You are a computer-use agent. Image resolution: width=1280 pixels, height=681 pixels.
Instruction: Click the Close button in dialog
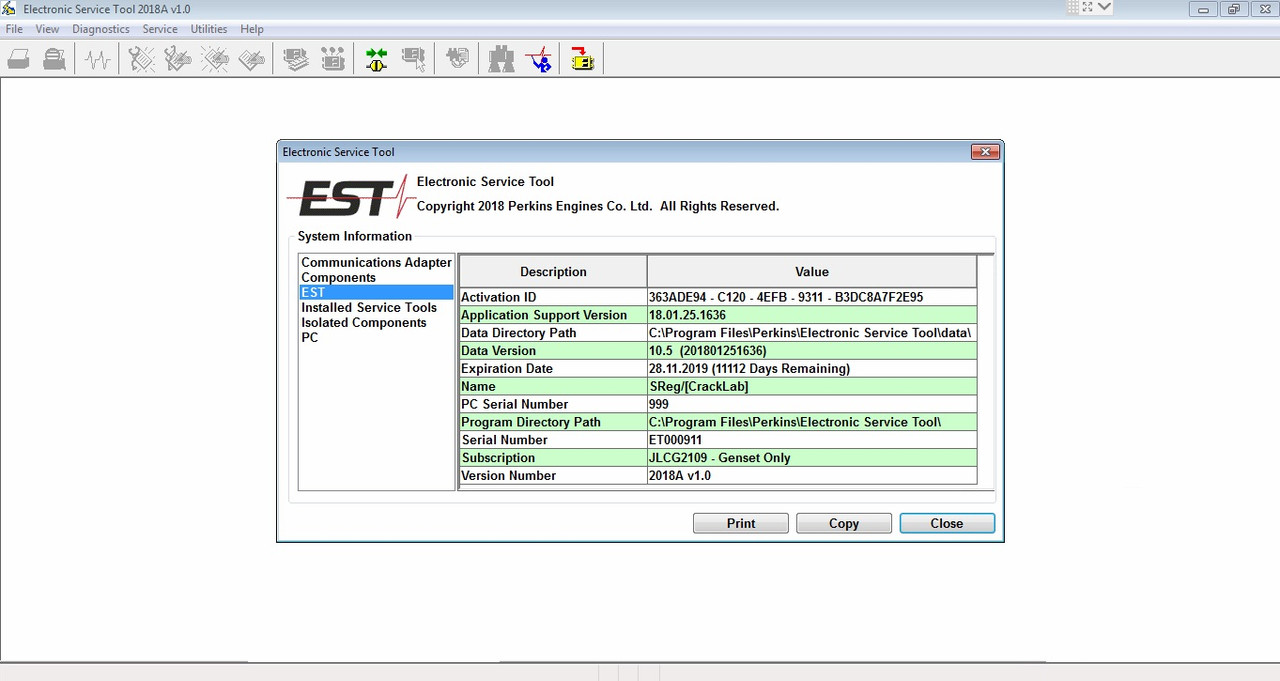tap(947, 523)
